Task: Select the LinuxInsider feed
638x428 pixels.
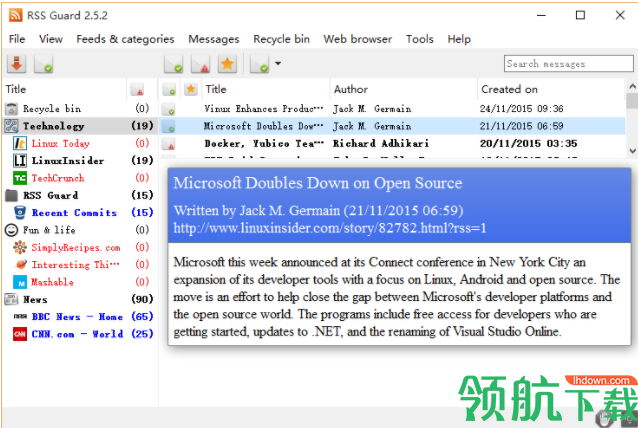Action: tap(80, 161)
